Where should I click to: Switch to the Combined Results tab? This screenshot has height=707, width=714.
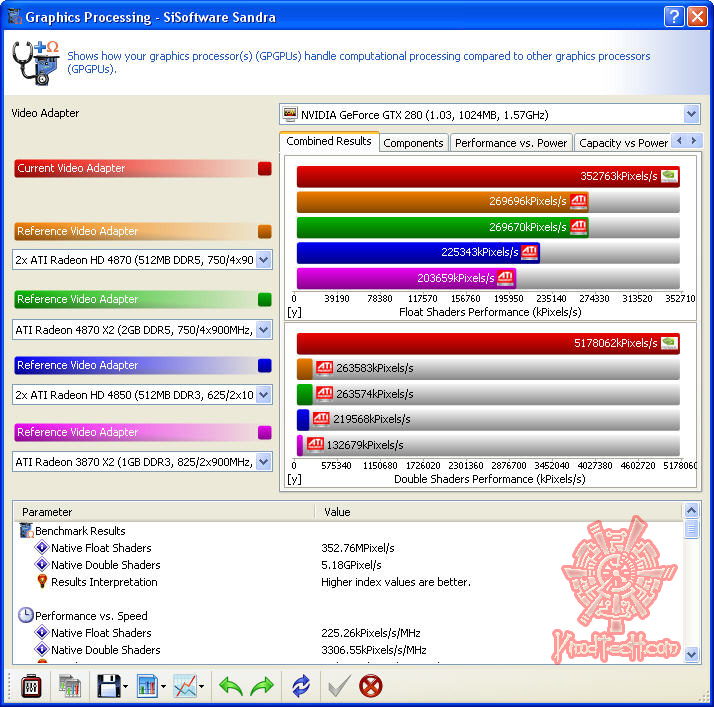click(x=329, y=142)
